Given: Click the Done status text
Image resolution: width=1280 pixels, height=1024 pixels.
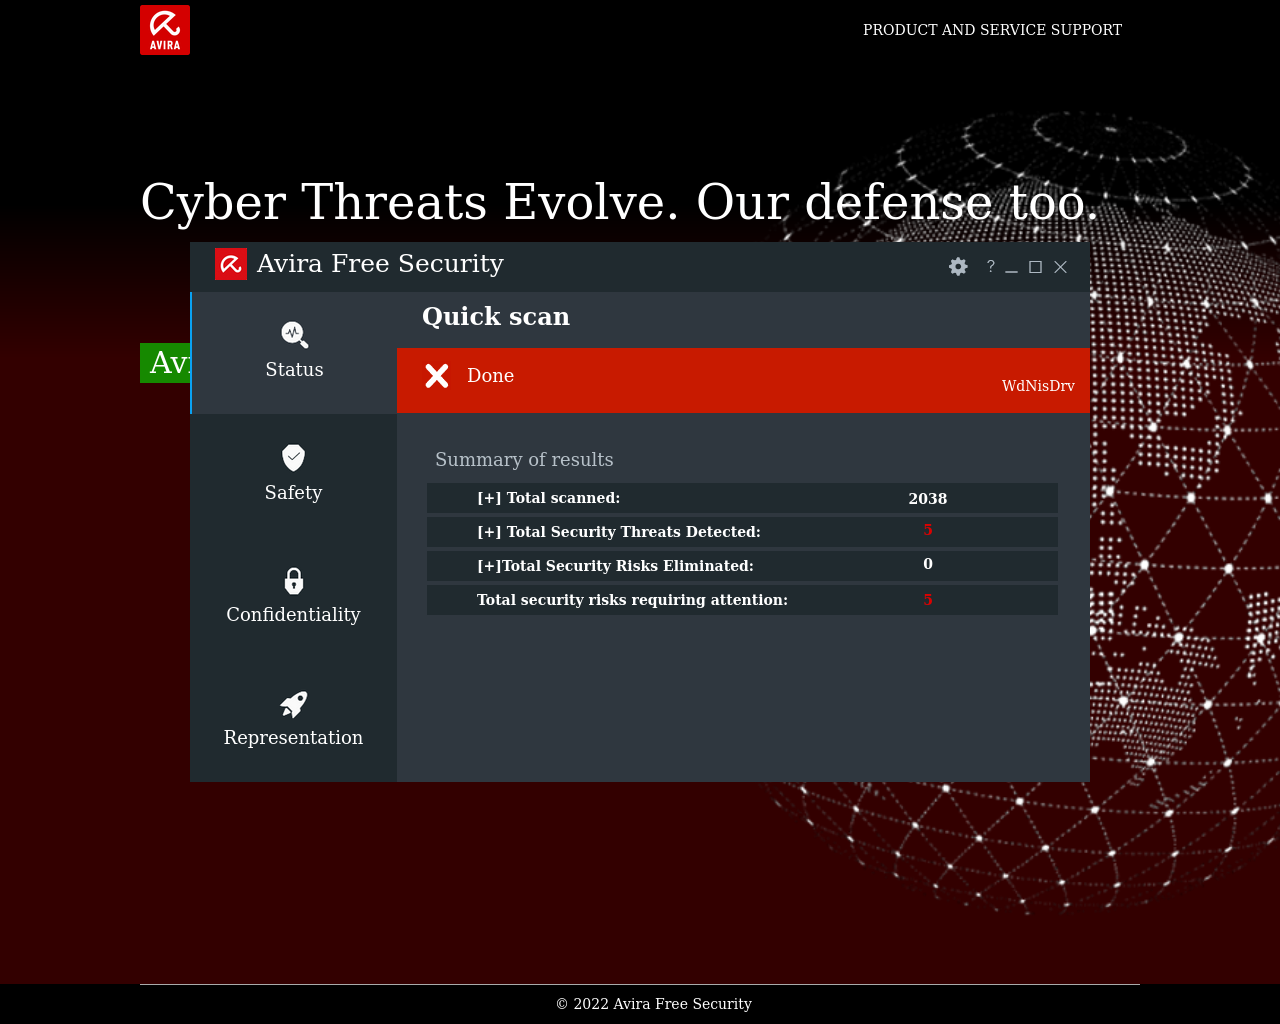Looking at the screenshot, I should (x=490, y=376).
